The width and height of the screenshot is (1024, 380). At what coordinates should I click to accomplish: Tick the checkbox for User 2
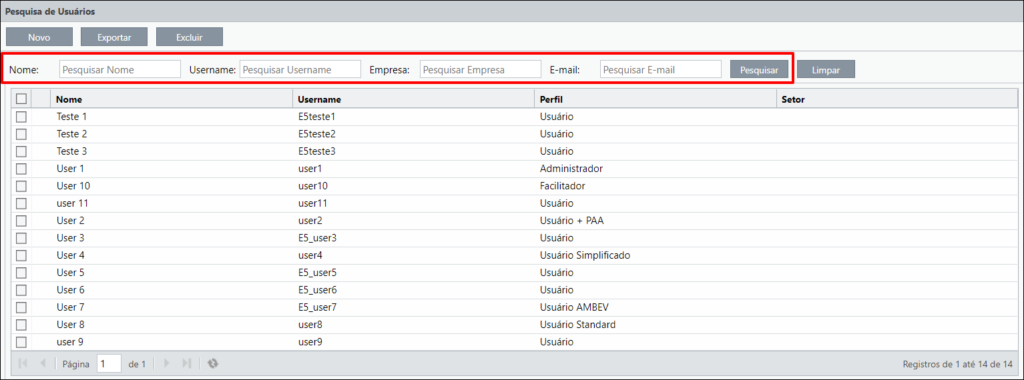22,221
